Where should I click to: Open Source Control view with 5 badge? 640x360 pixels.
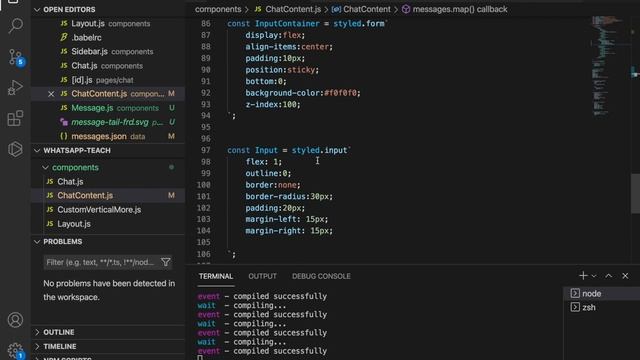(15, 57)
